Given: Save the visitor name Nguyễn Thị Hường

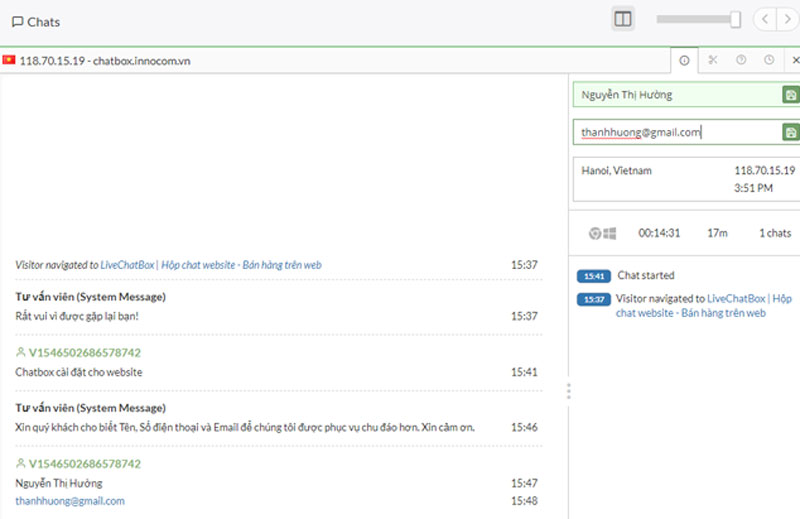Looking at the screenshot, I should pyautogui.click(x=790, y=94).
